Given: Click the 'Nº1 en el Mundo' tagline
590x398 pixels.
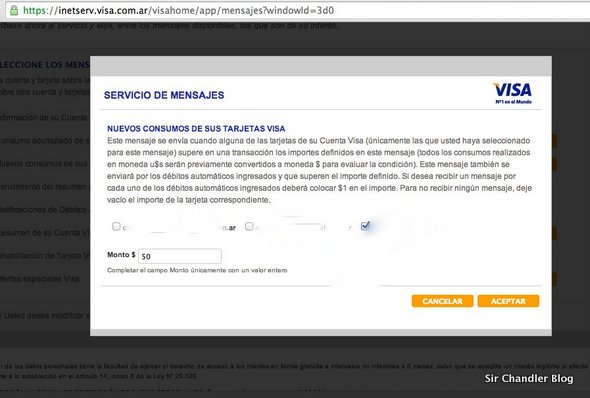Looking at the screenshot, I should tap(513, 102).
